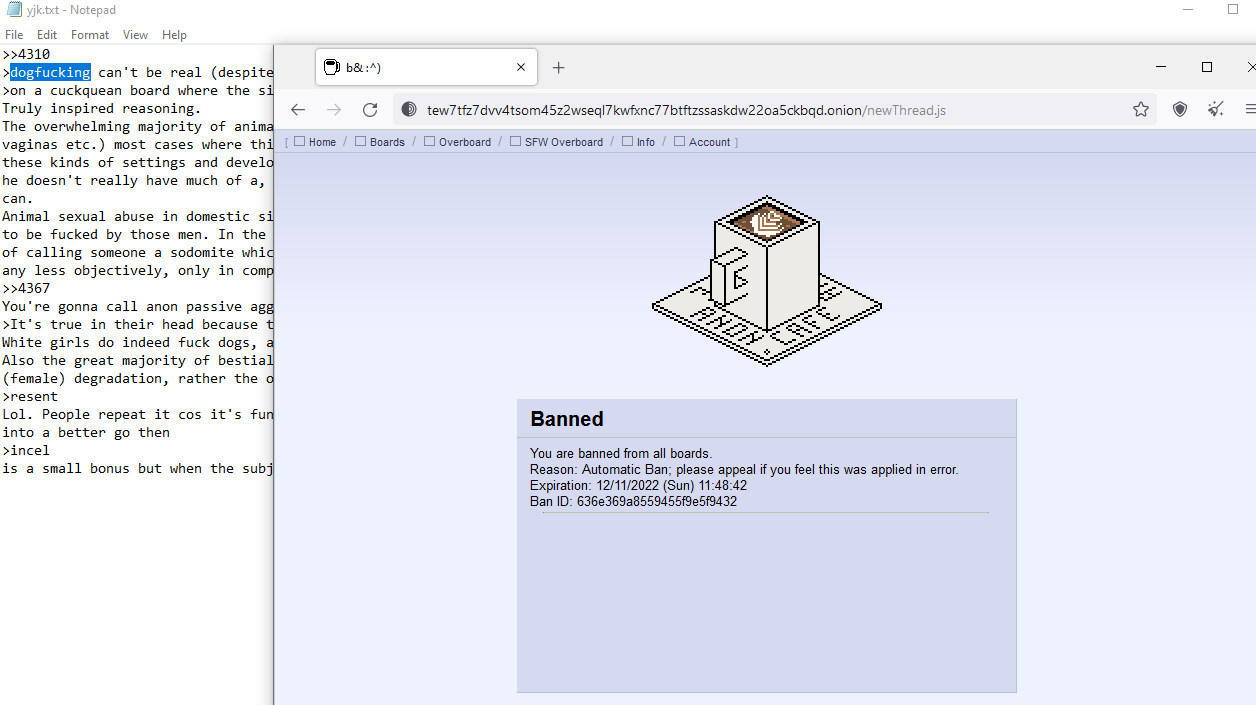Screen dimensions: 1256x705
Task: Reload the current page
Action: 370,110
